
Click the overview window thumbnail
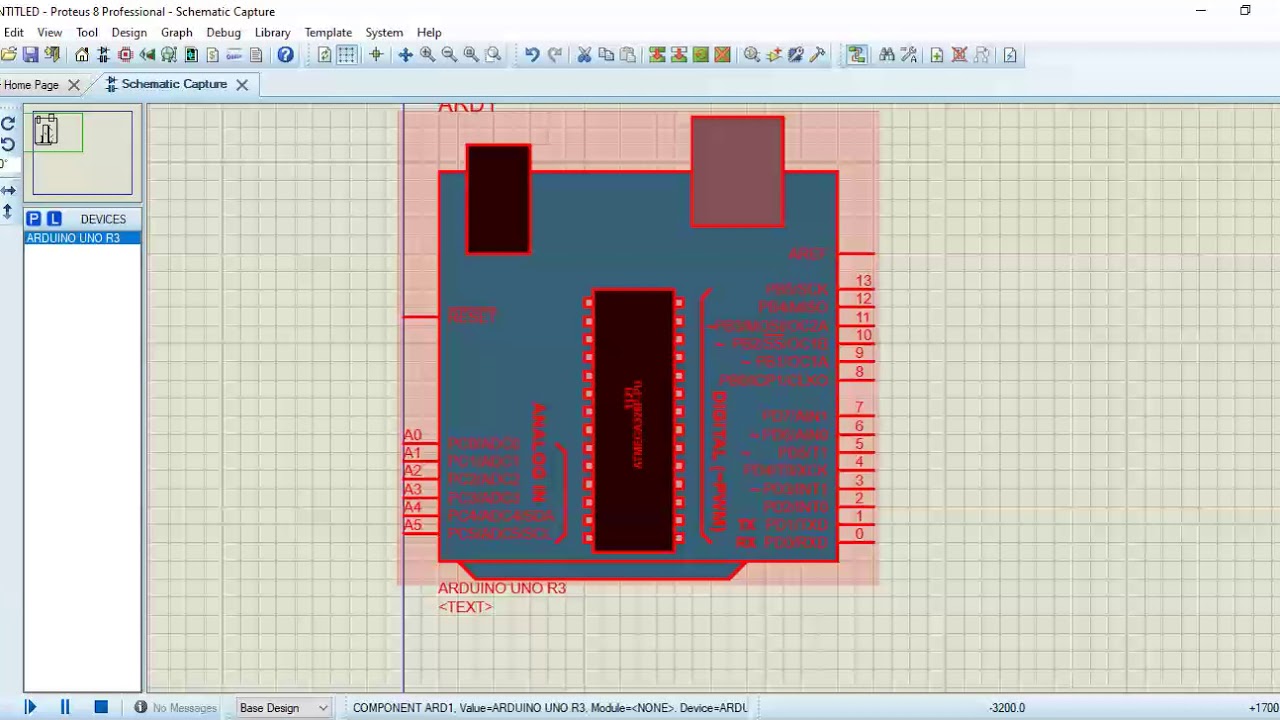click(x=82, y=153)
